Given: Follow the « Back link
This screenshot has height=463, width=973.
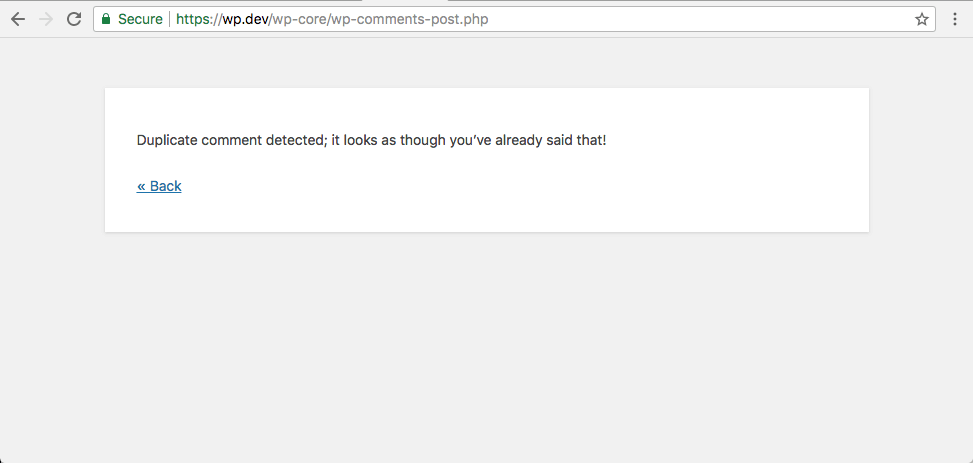Looking at the screenshot, I should coord(159,186).
